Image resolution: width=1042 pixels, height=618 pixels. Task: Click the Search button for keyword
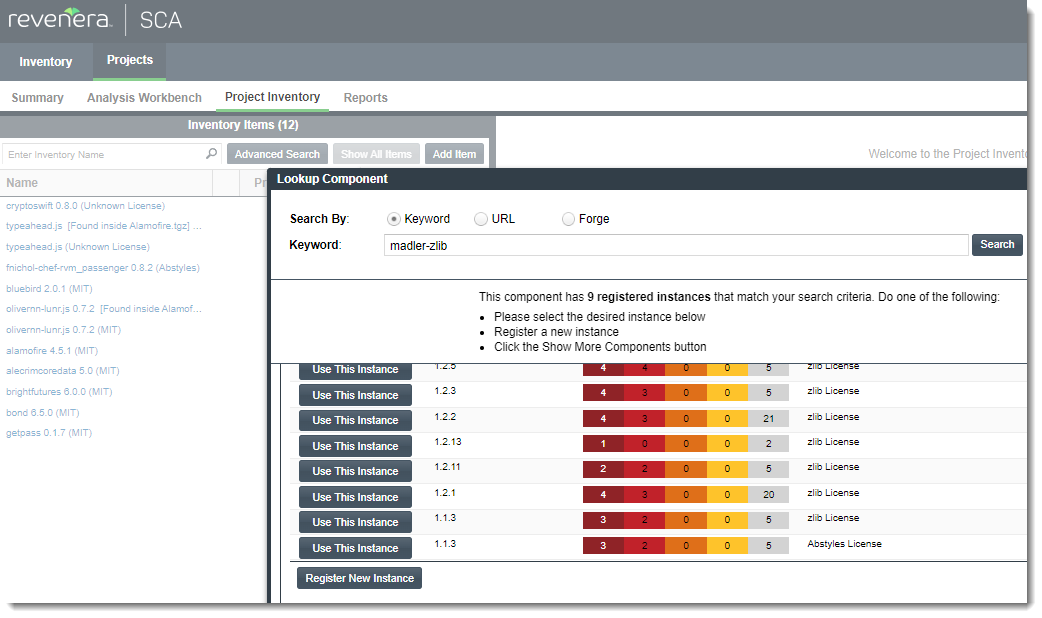pyautogui.click(x=997, y=245)
